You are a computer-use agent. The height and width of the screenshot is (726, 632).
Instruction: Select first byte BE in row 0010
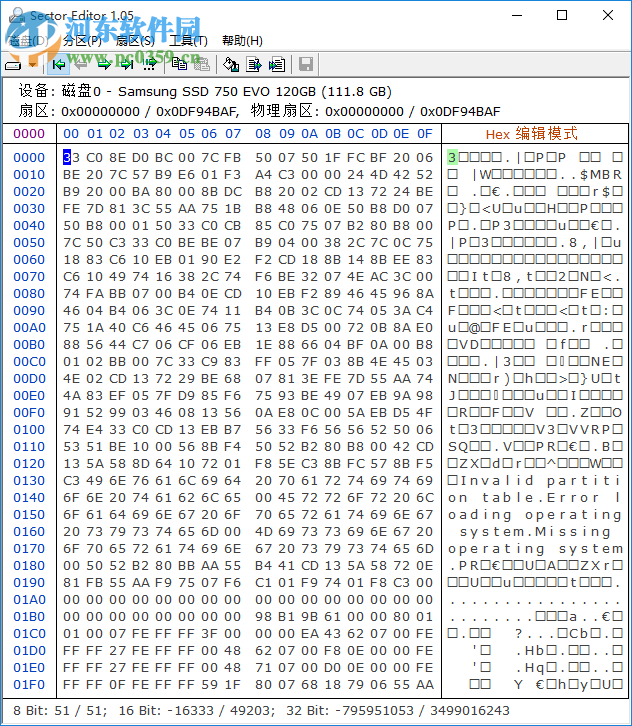[71, 175]
